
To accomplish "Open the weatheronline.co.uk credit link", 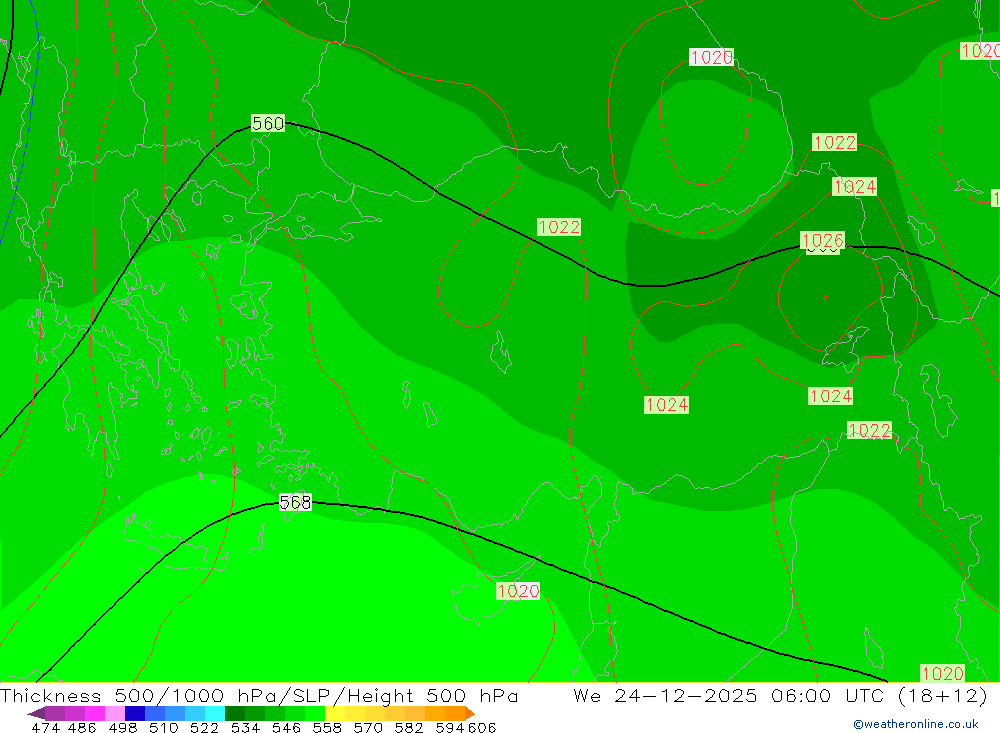I will pyautogui.click(x=916, y=724).
